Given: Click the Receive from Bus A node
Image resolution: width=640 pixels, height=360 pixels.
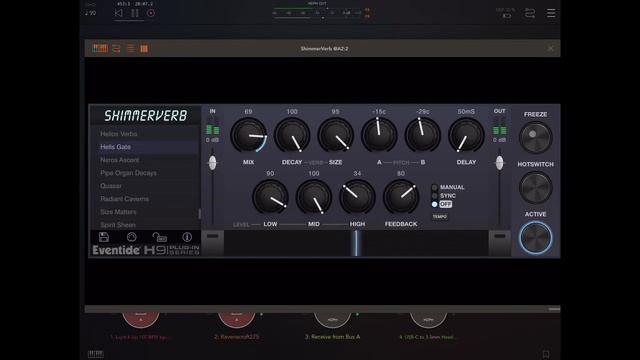Looking at the screenshot, I should pyautogui.click(x=333, y=320).
